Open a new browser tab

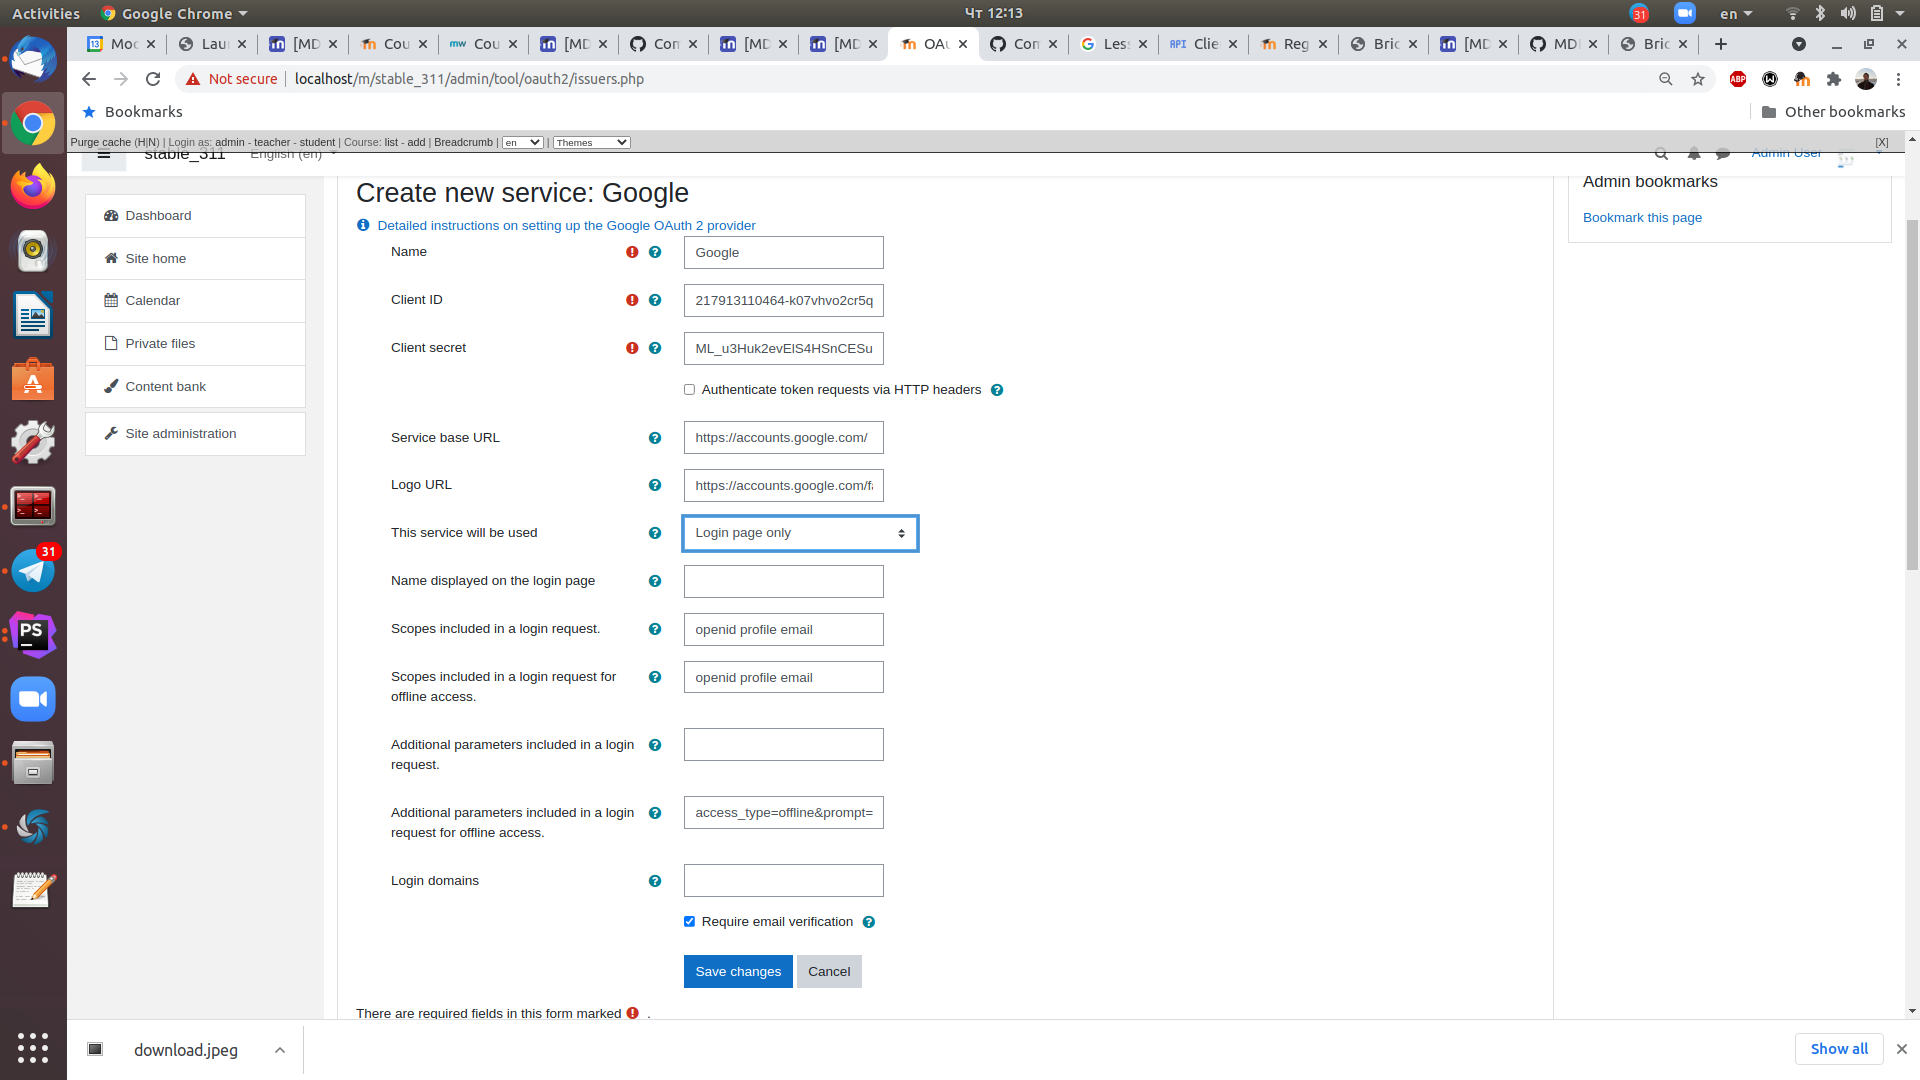[x=1721, y=44]
